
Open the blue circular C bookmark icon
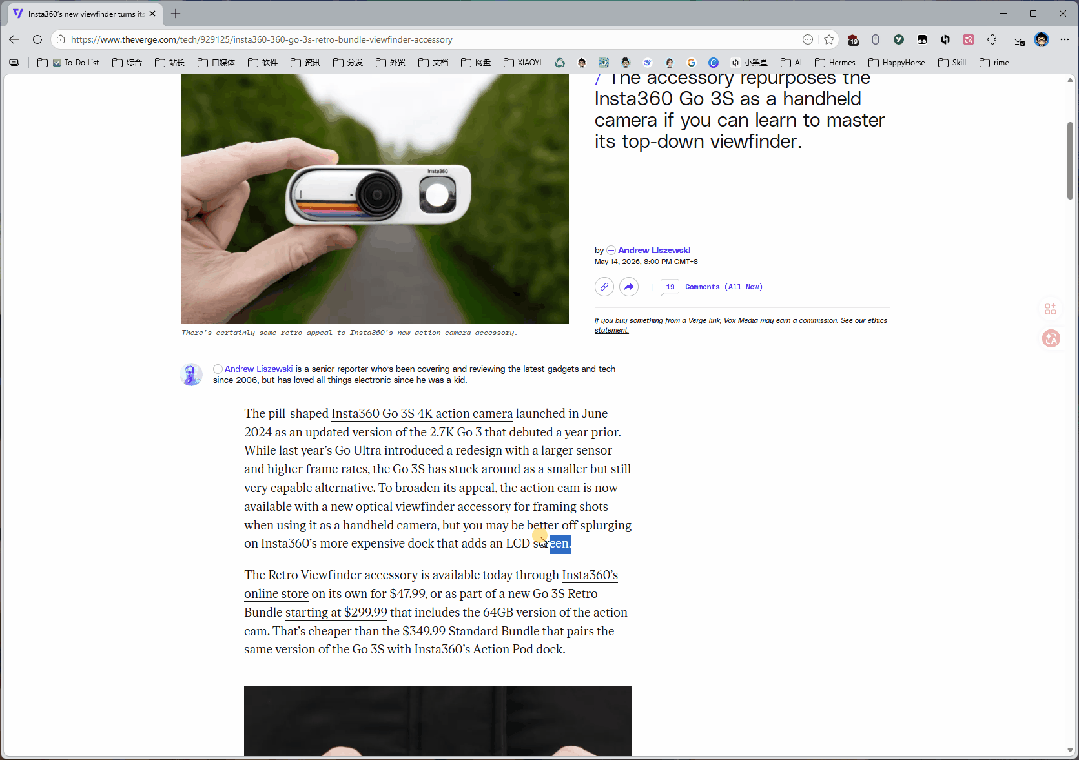click(x=714, y=63)
